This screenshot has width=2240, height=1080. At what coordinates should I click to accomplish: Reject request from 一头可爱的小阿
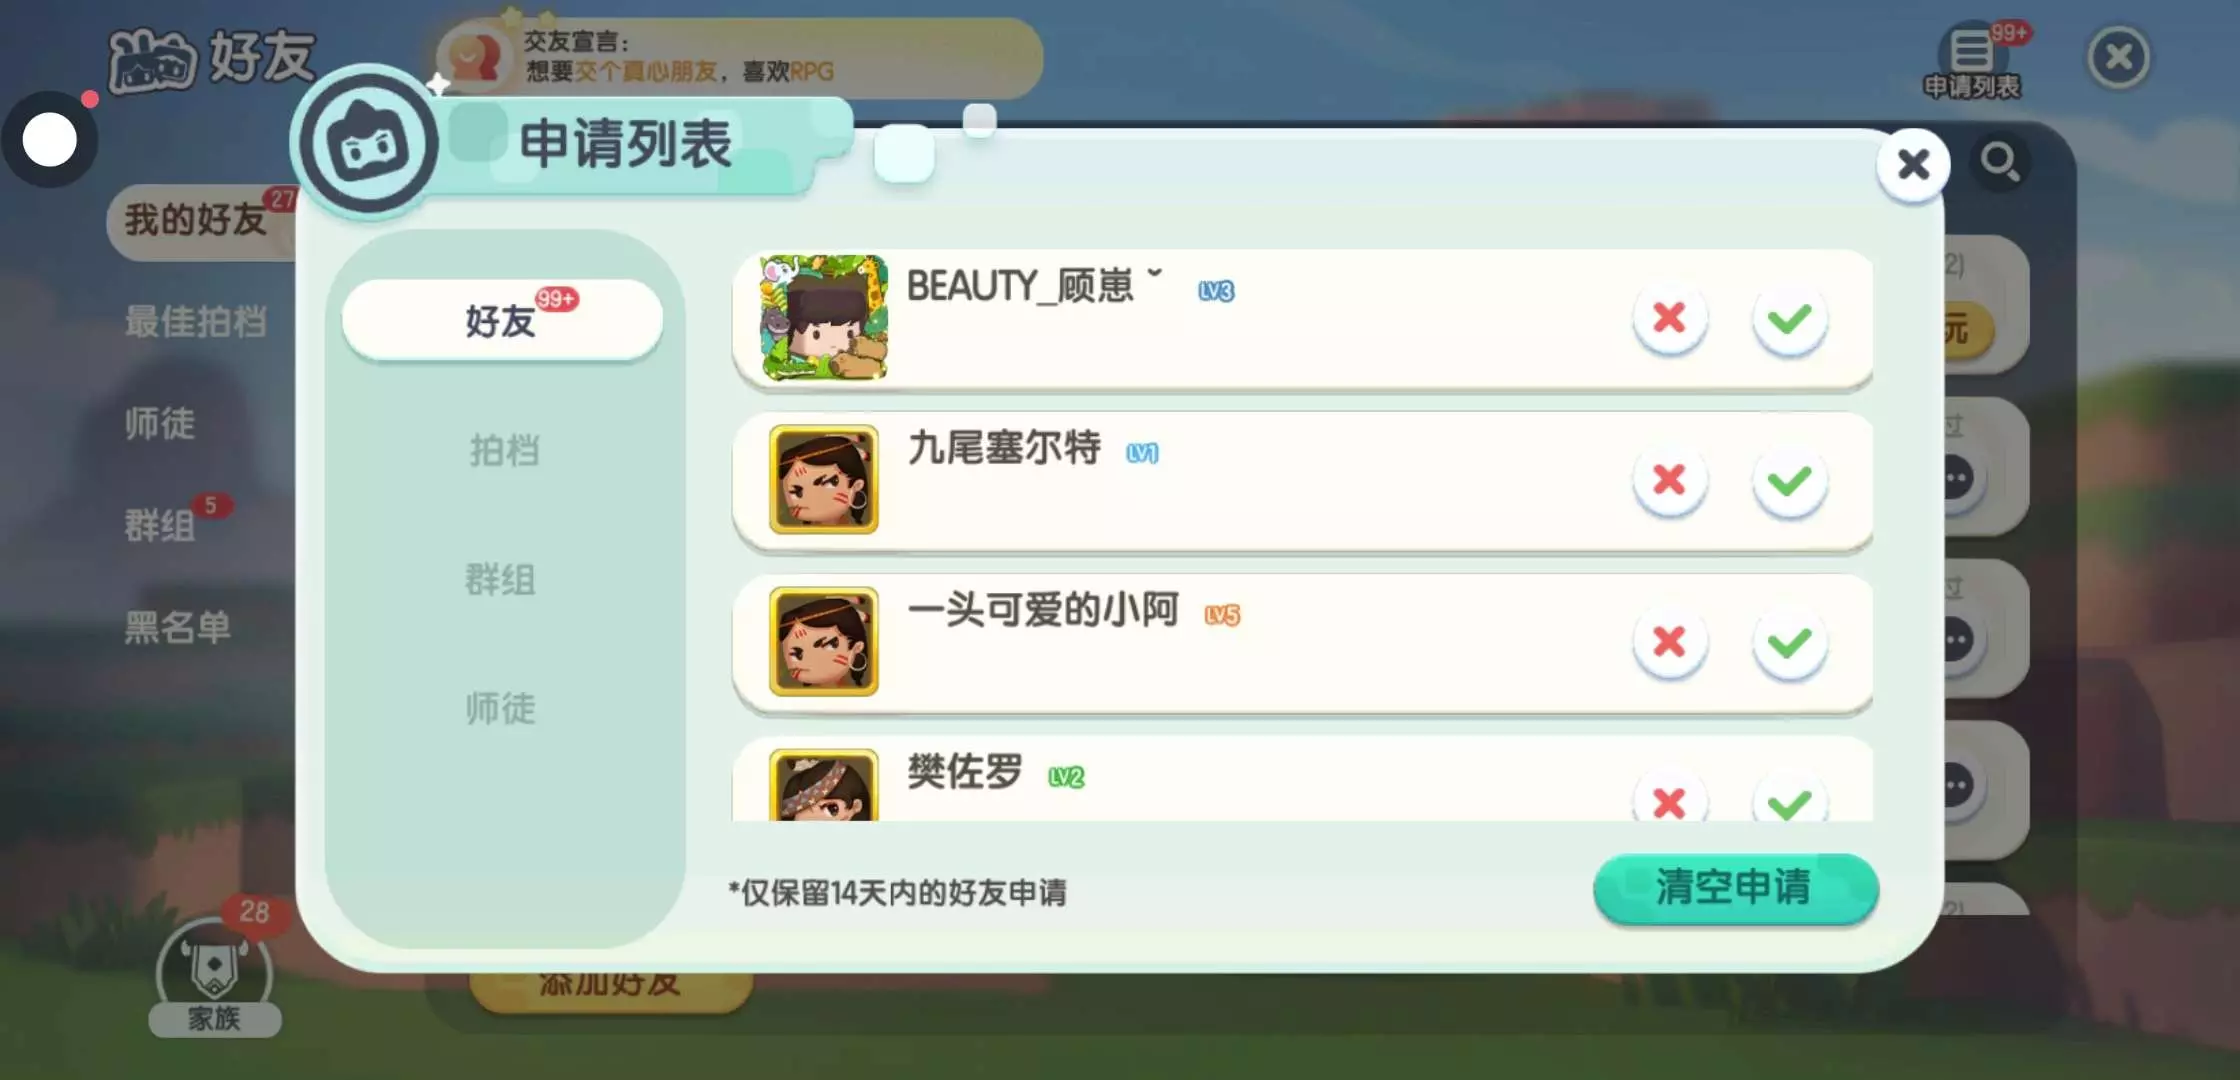pyautogui.click(x=1669, y=643)
